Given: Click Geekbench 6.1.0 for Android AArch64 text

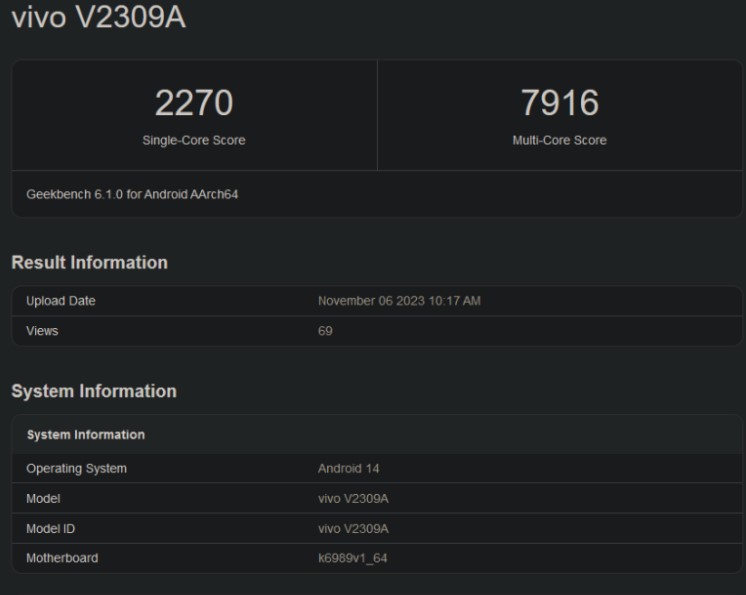Looking at the screenshot, I should [x=132, y=194].
